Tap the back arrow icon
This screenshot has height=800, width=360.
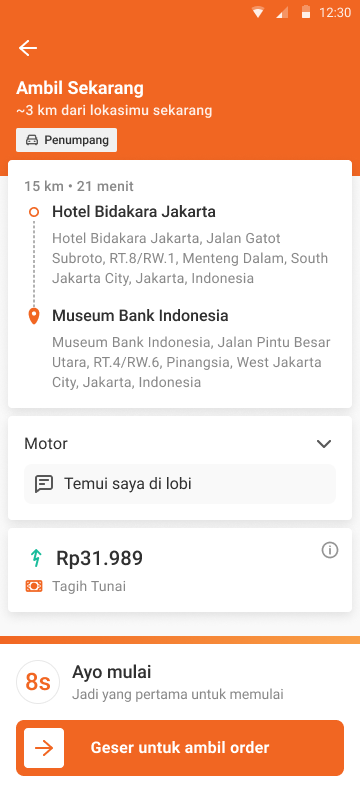click(28, 48)
